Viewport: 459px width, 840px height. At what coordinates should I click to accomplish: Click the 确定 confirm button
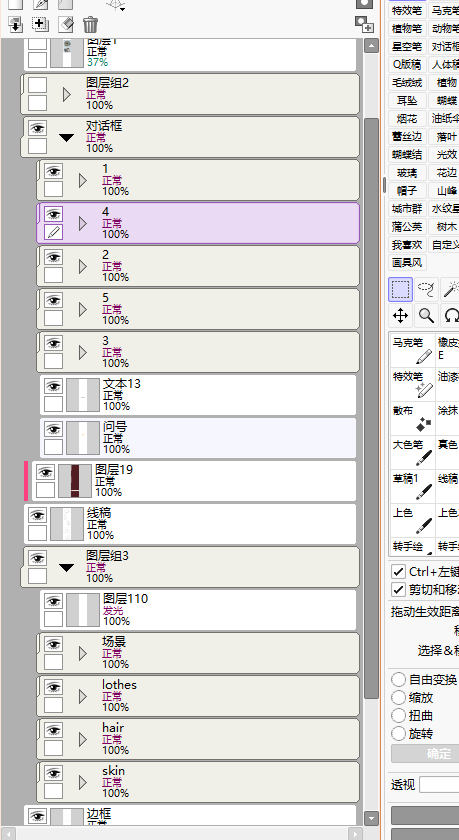[x=425, y=754]
